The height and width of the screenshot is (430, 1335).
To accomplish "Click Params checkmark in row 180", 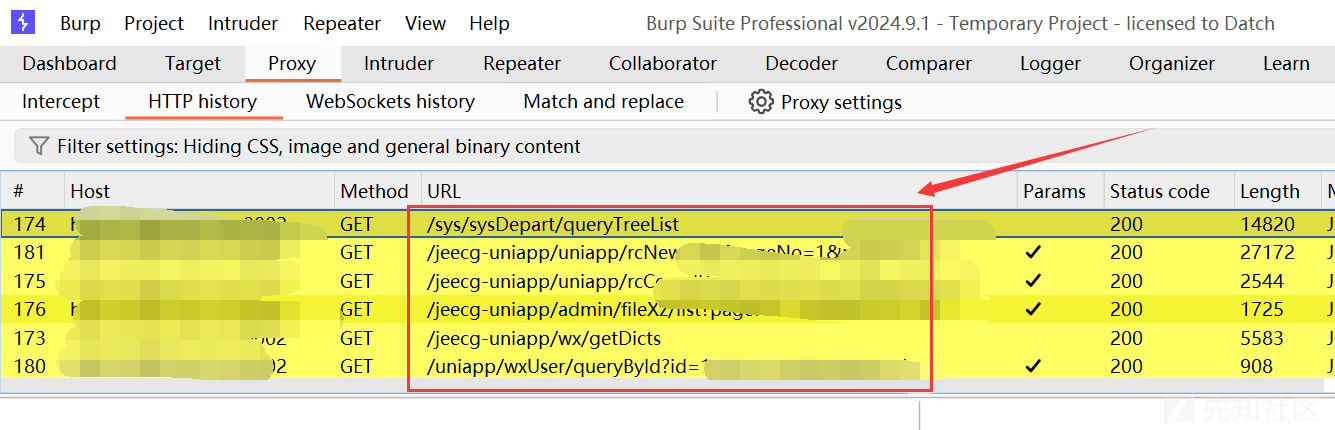I will coord(1033,367).
